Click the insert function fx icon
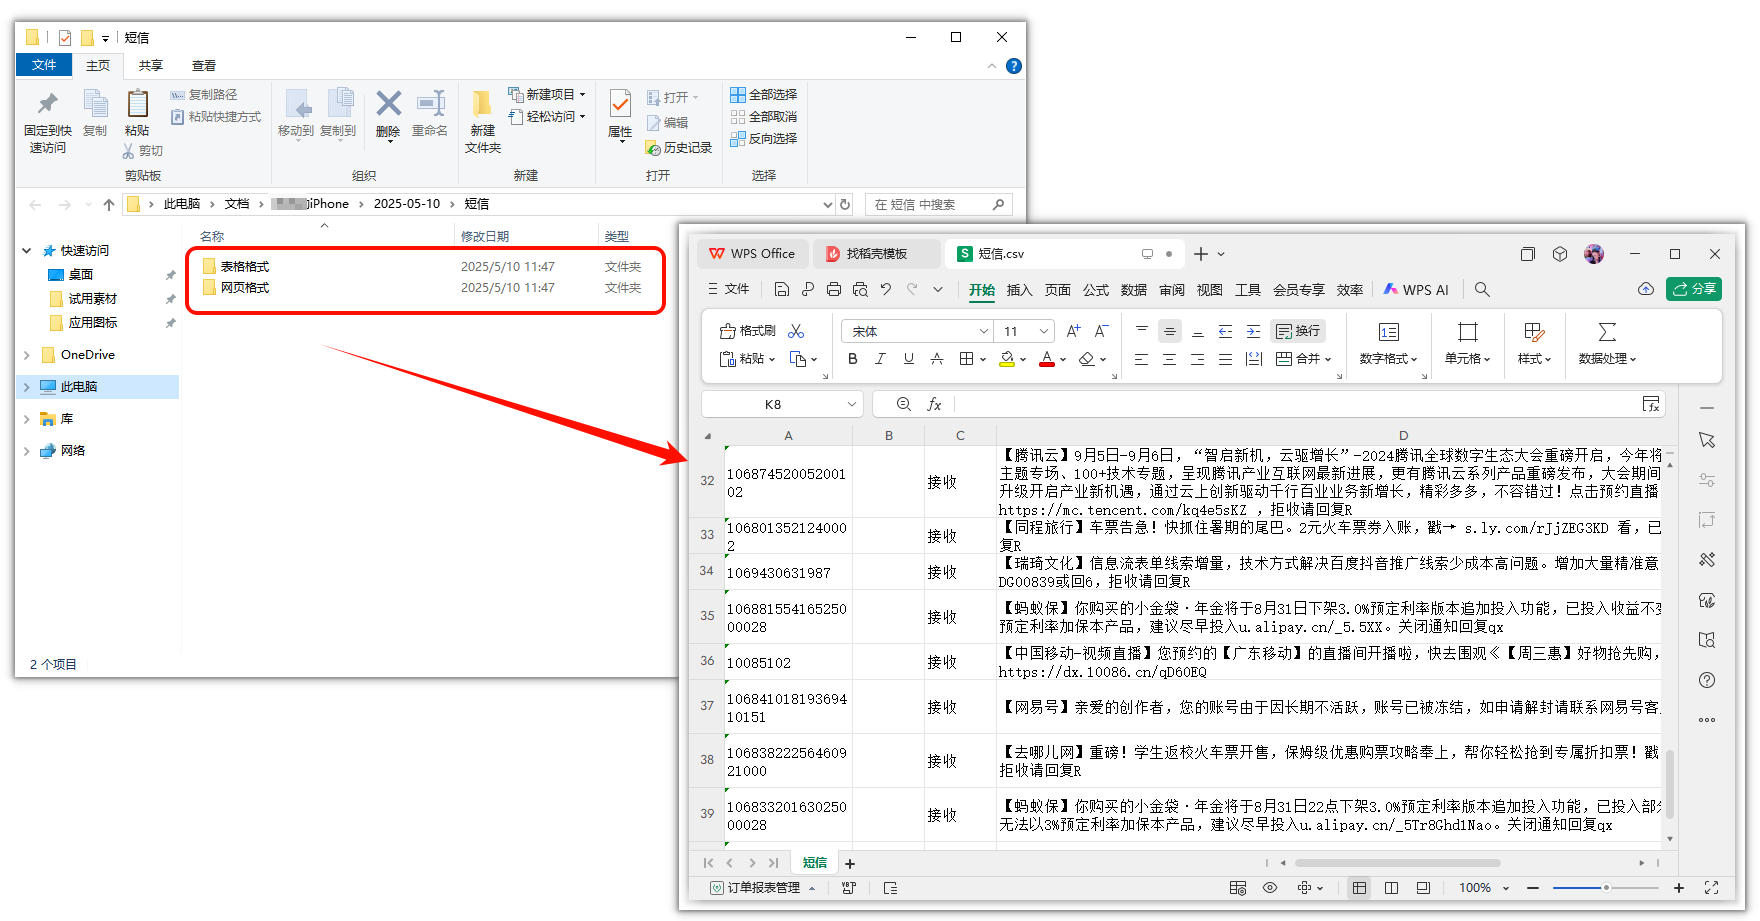The height and width of the screenshot is (921, 1760). [x=934, y=404]
